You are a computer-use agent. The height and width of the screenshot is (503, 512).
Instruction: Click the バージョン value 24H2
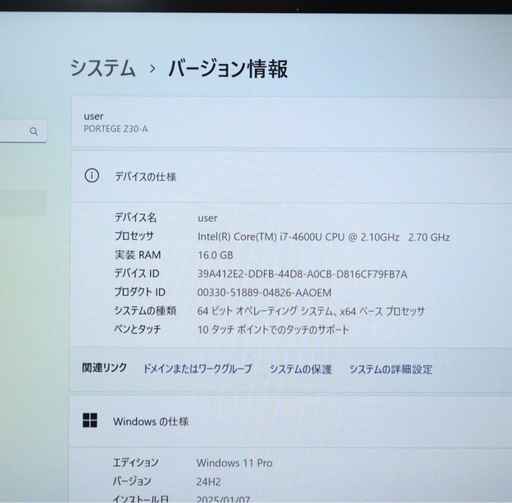tap(208, 481)
